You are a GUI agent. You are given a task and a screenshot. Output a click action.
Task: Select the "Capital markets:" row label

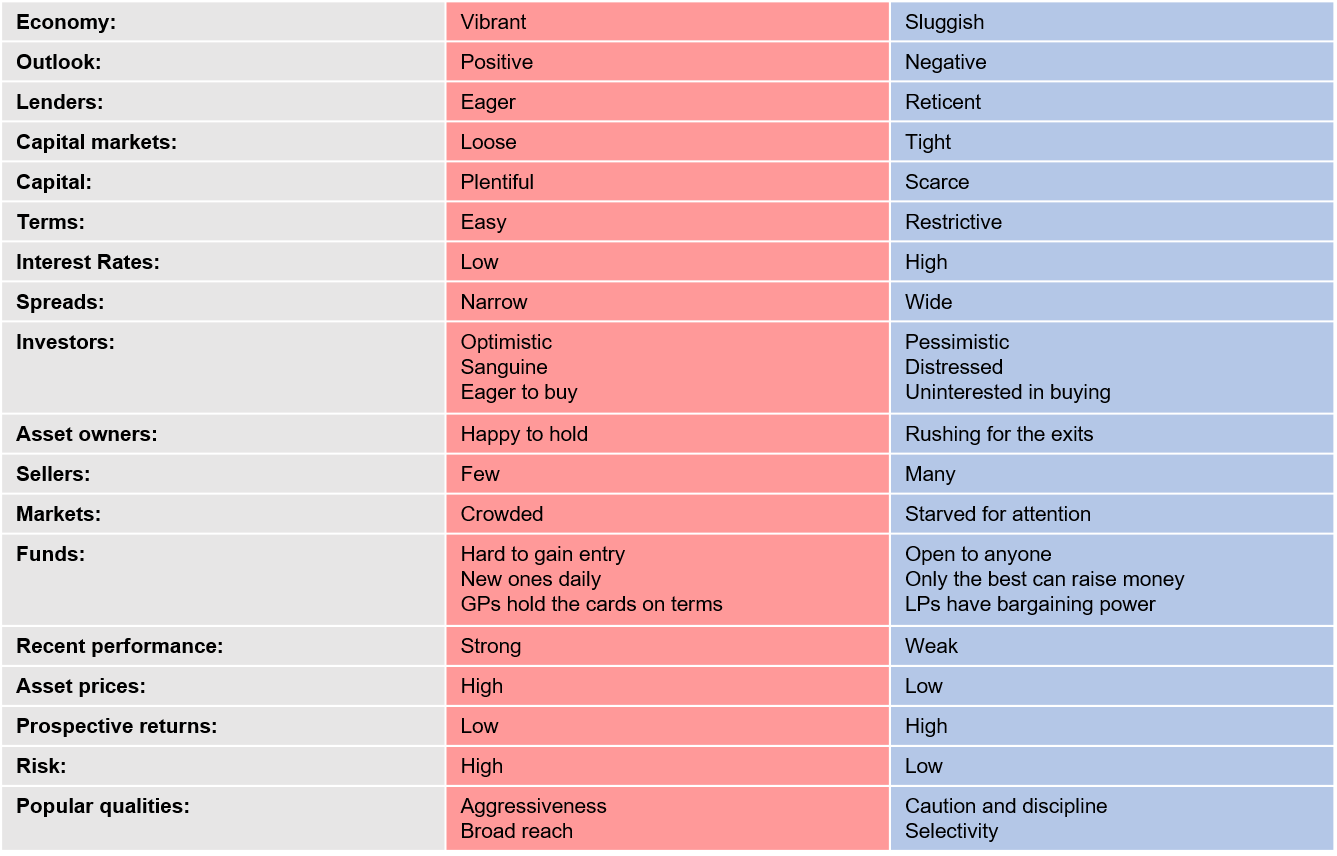96,142
